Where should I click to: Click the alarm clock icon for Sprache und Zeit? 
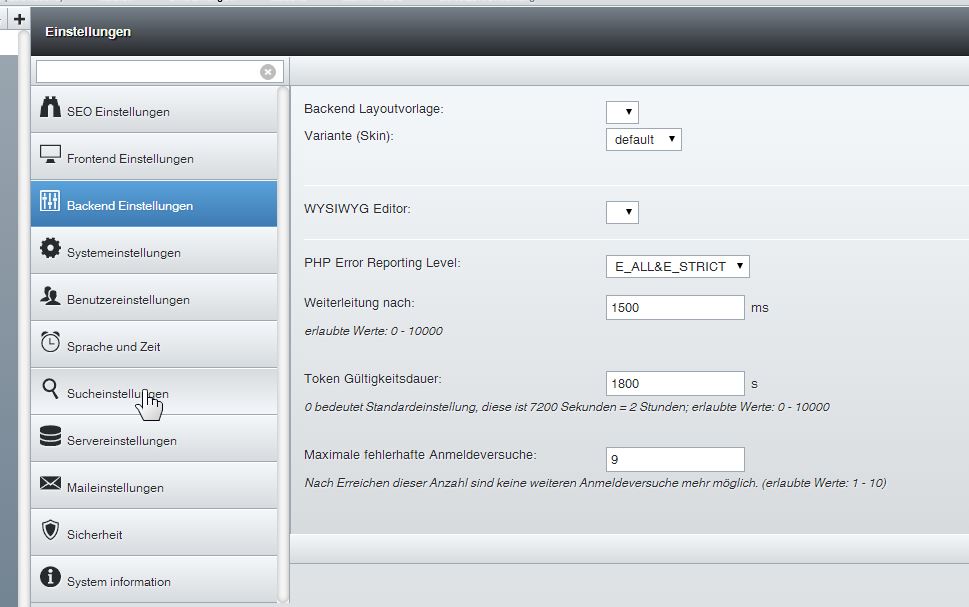coord(50,342)
